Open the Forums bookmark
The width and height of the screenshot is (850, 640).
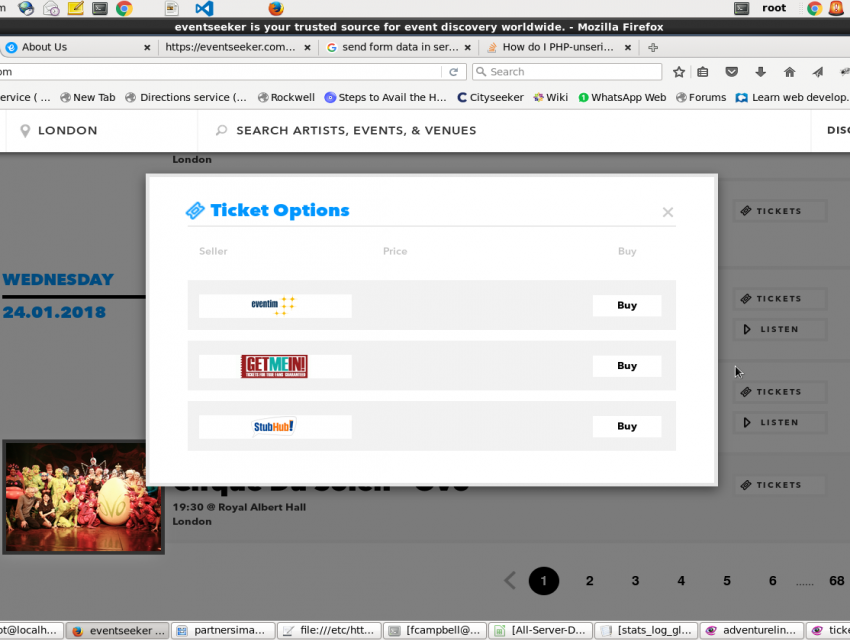(x=701, y=98)
